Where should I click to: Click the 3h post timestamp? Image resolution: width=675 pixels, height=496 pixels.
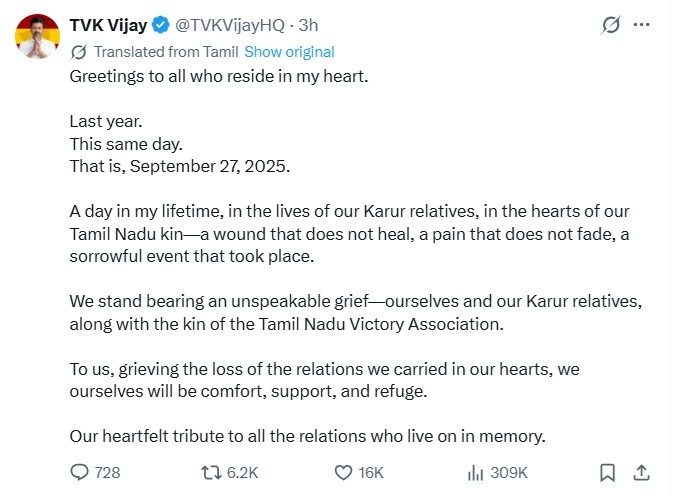point(308,25)
